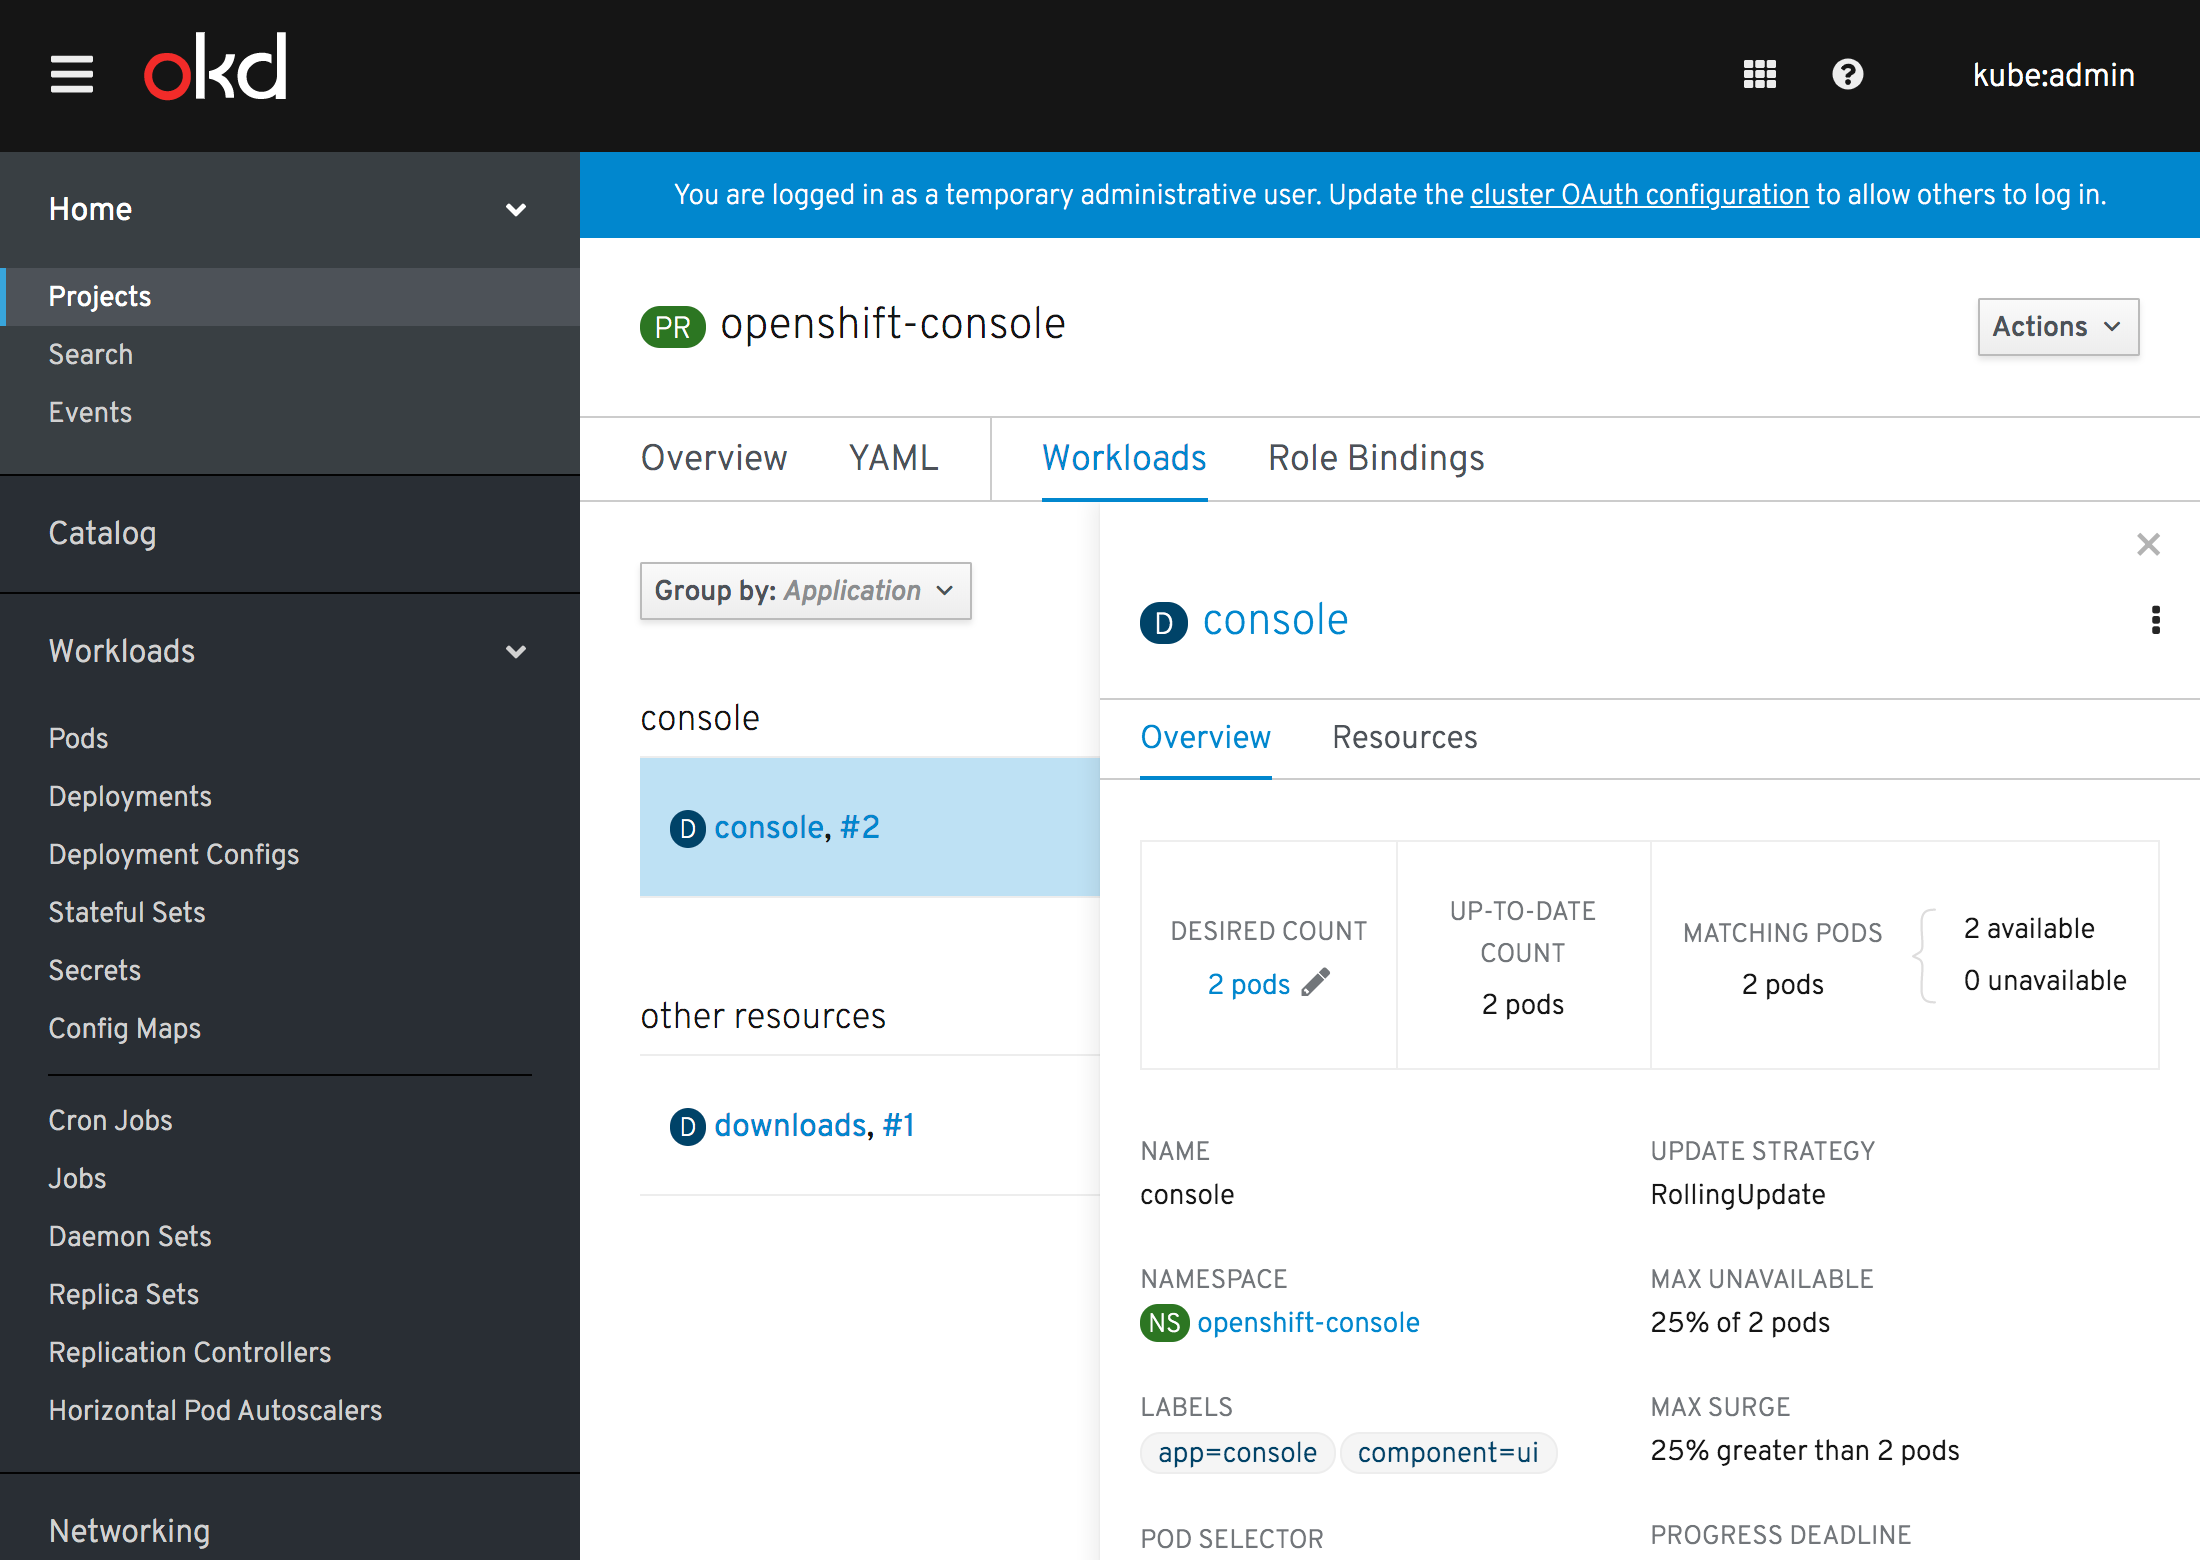This screenshot has height=1560, width=2200.
Task: Collapse the Workloads sidebar section
Action: click(x=516, y=652)
